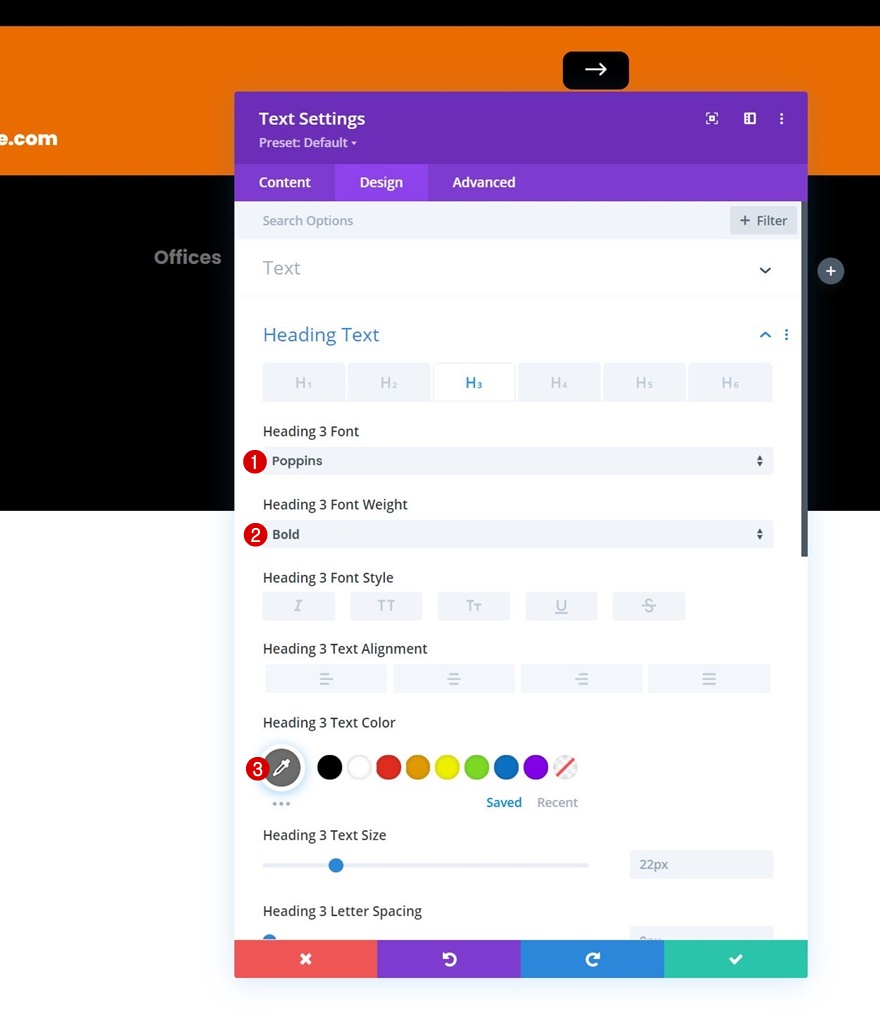880x1032 pixels.
Task: Open Heading Text section options menu
Action: (x=787, y=335)
